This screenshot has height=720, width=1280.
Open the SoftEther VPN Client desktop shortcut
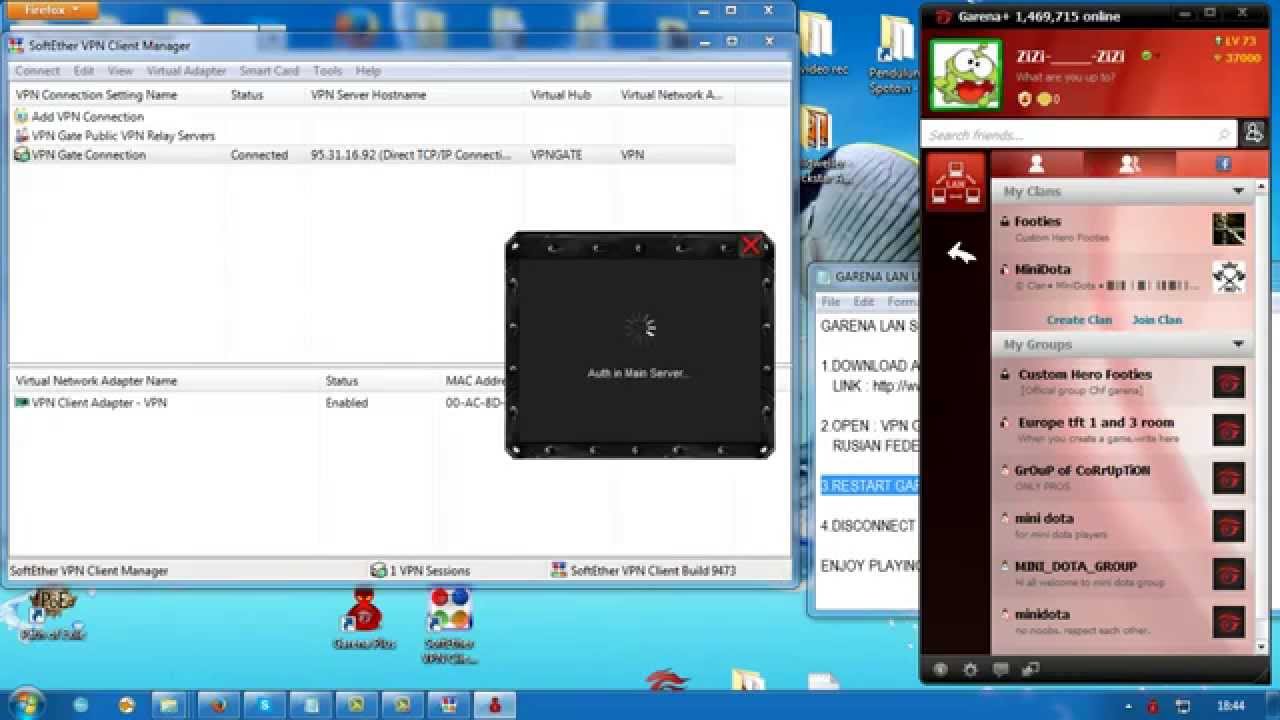tap(449, 626)
